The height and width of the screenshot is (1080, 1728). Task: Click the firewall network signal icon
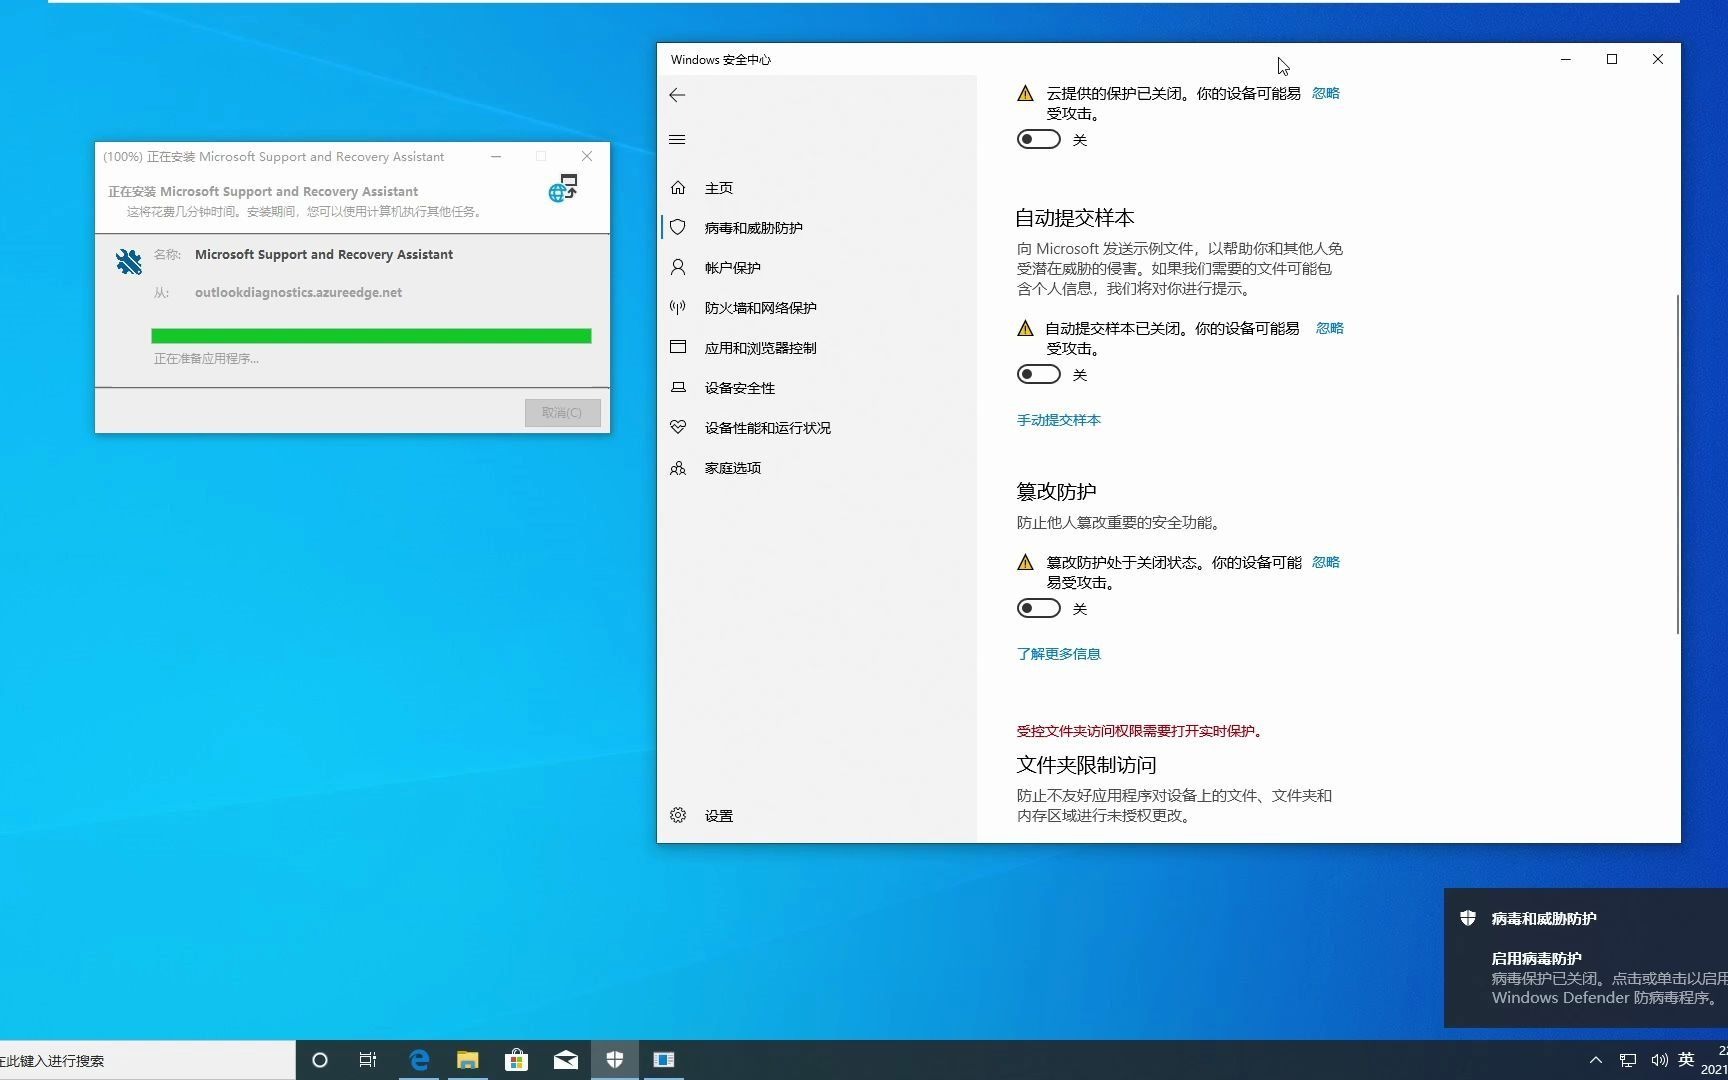678,307
